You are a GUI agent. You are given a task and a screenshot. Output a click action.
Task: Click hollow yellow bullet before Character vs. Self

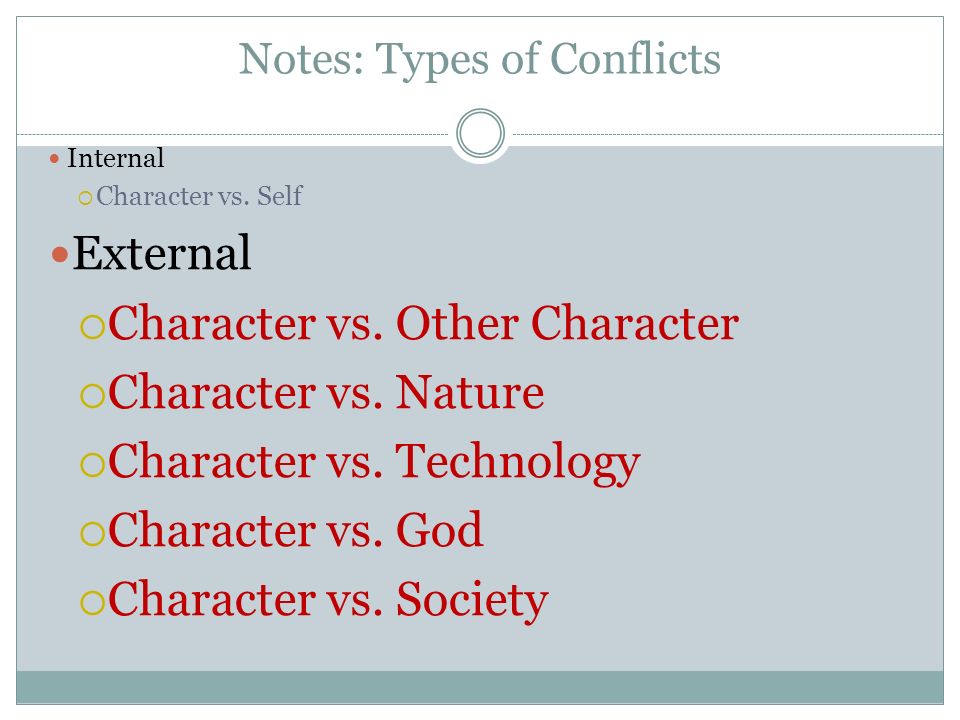(x=85, y=198)
